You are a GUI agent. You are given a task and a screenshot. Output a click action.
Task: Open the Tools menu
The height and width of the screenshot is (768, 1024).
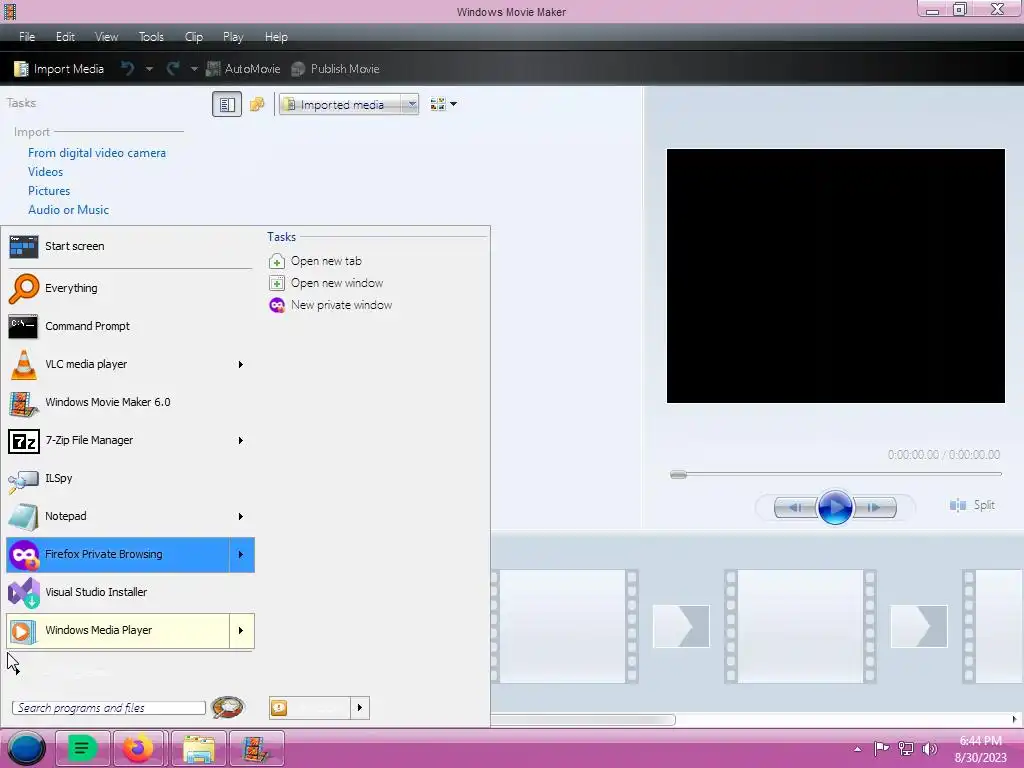pos(151,37)
